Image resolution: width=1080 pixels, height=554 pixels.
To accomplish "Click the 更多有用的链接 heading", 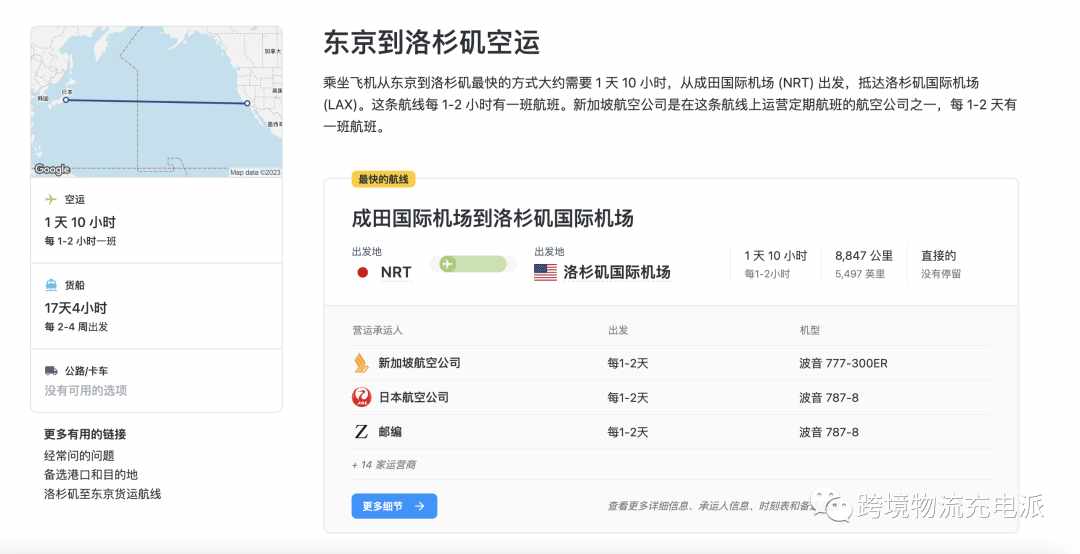I will (x=85, y=434).
